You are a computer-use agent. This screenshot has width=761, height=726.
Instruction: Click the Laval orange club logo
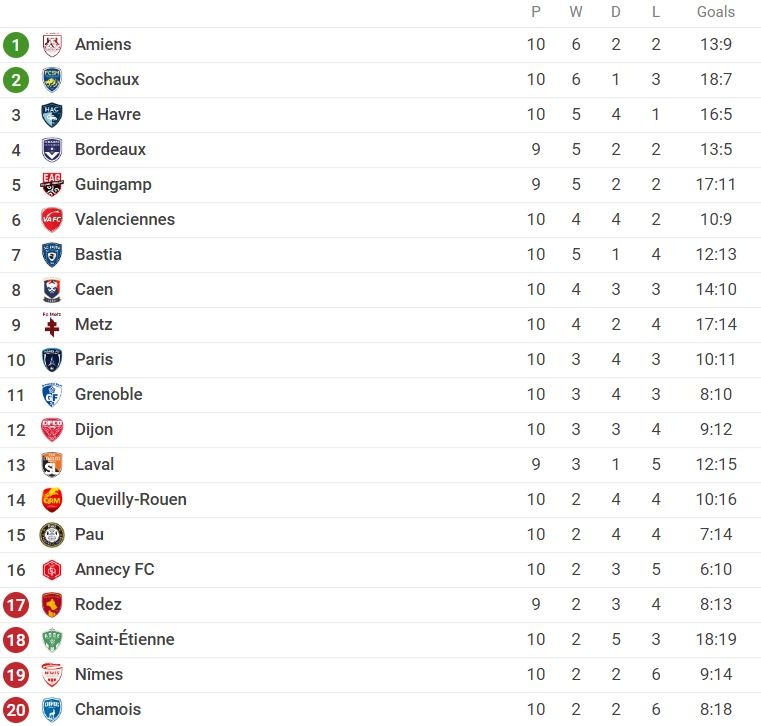point(52,465)
